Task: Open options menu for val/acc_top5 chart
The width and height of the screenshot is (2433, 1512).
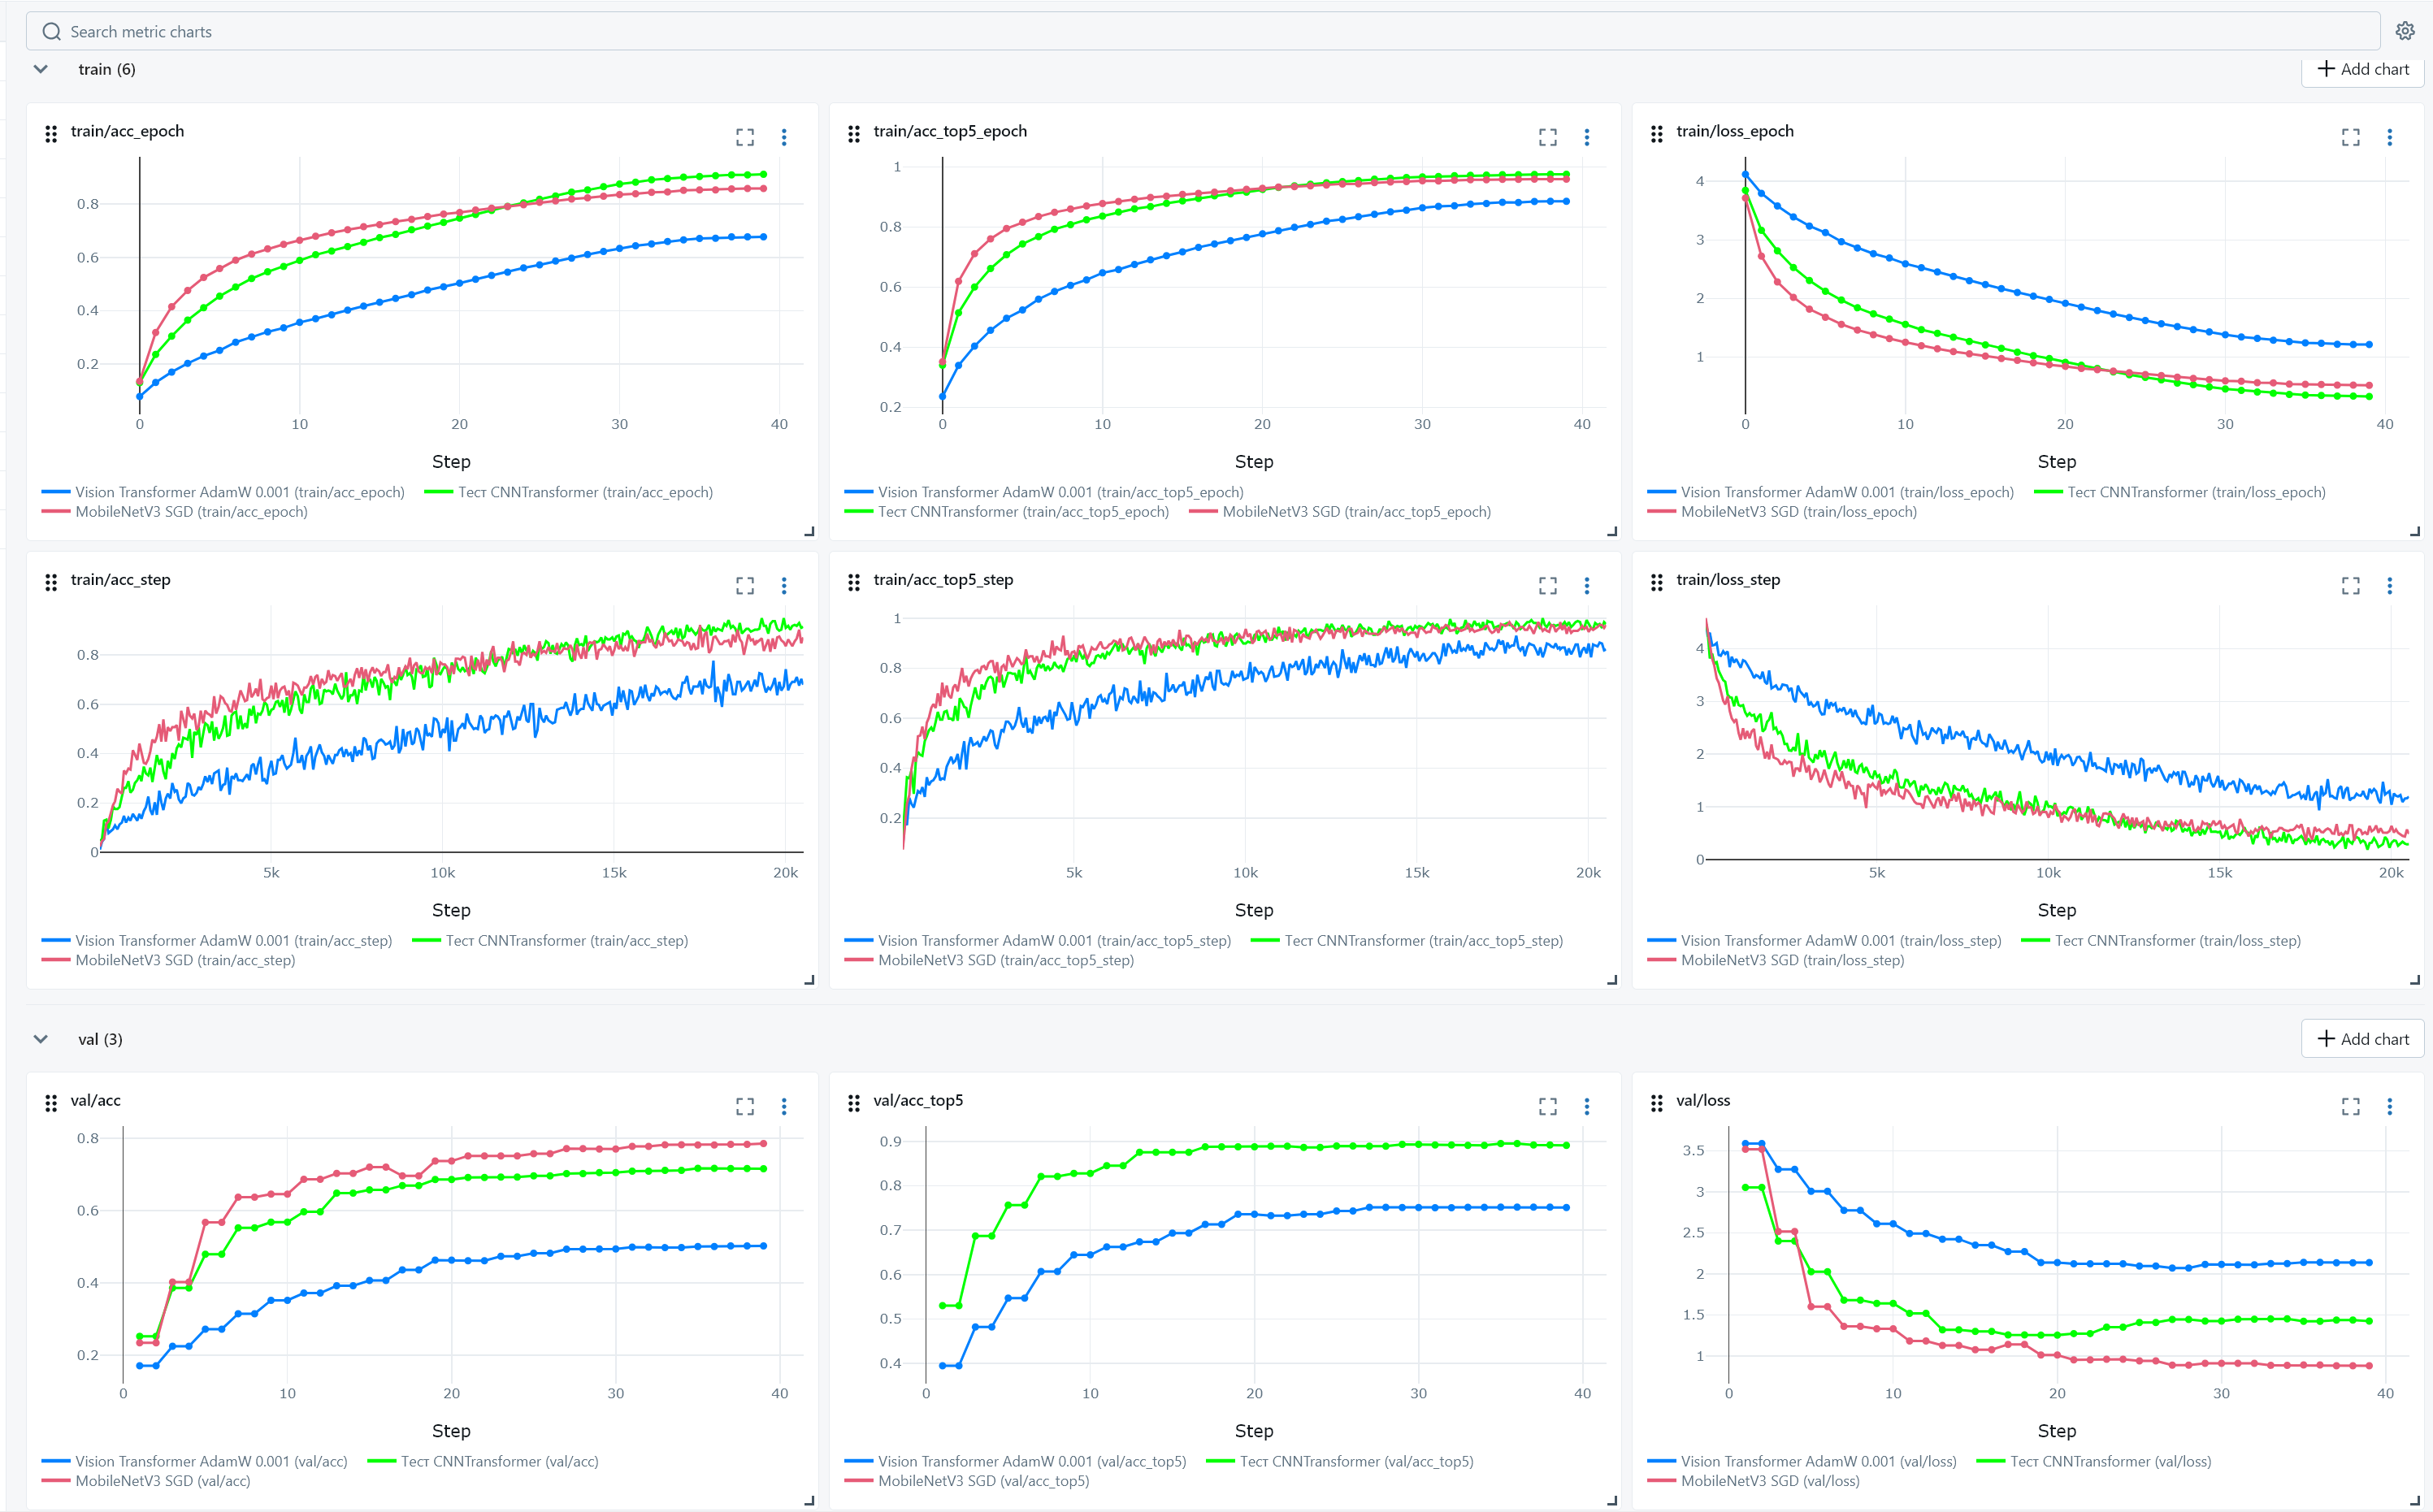Action: click(x=1587, y=1106)
